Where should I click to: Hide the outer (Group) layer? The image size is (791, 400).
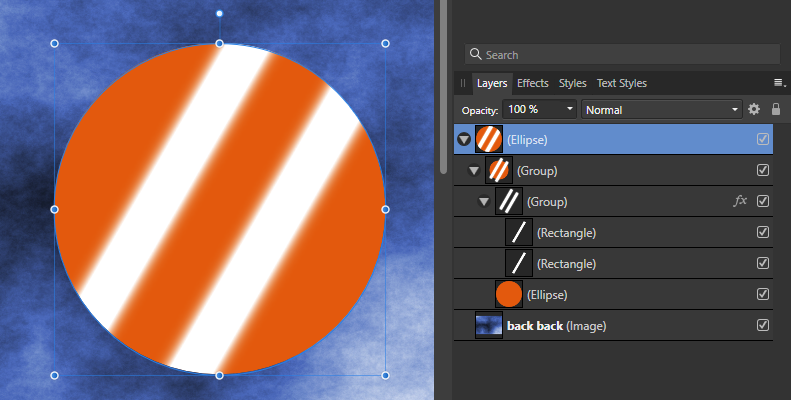point(763,170)
